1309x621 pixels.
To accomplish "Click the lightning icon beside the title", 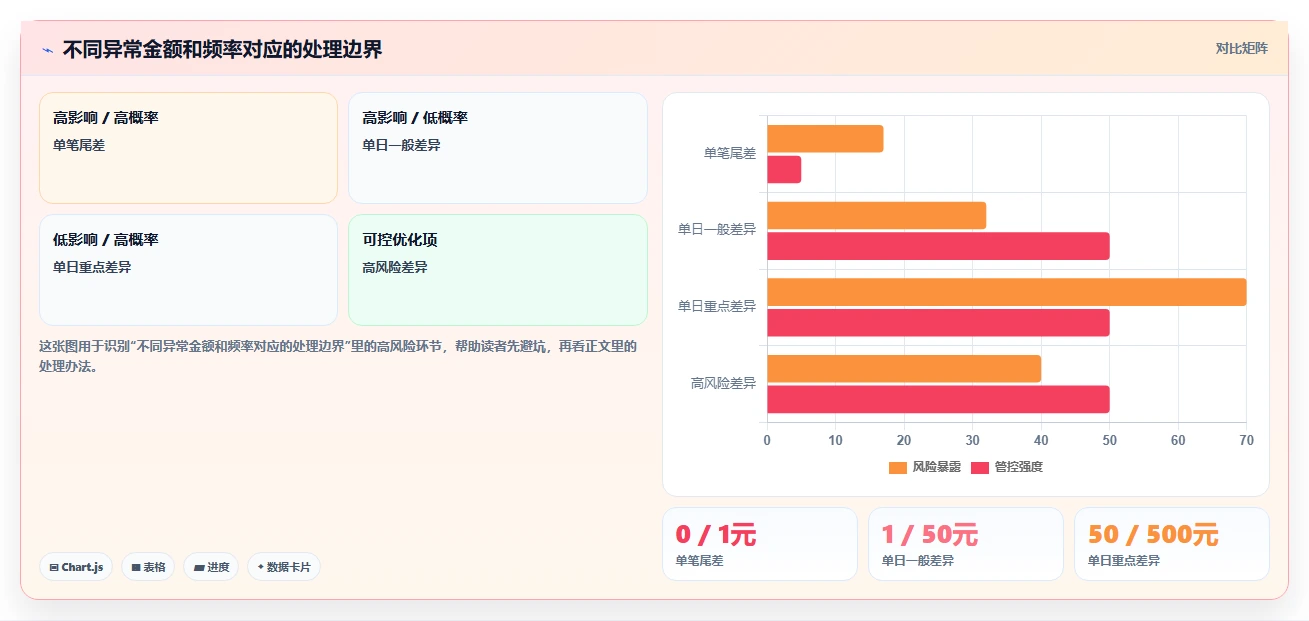I will 48,49.
